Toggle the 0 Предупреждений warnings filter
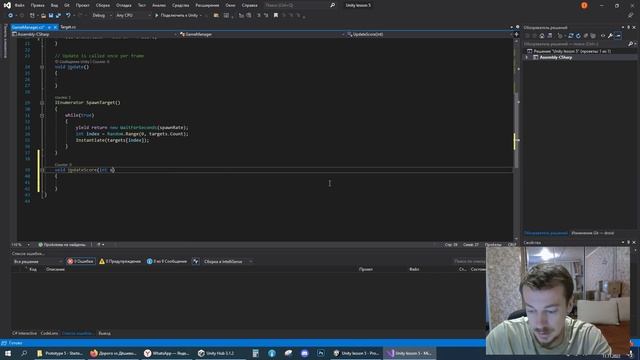The height and width of the screenshot is (360, 640). tap(120, 262)
